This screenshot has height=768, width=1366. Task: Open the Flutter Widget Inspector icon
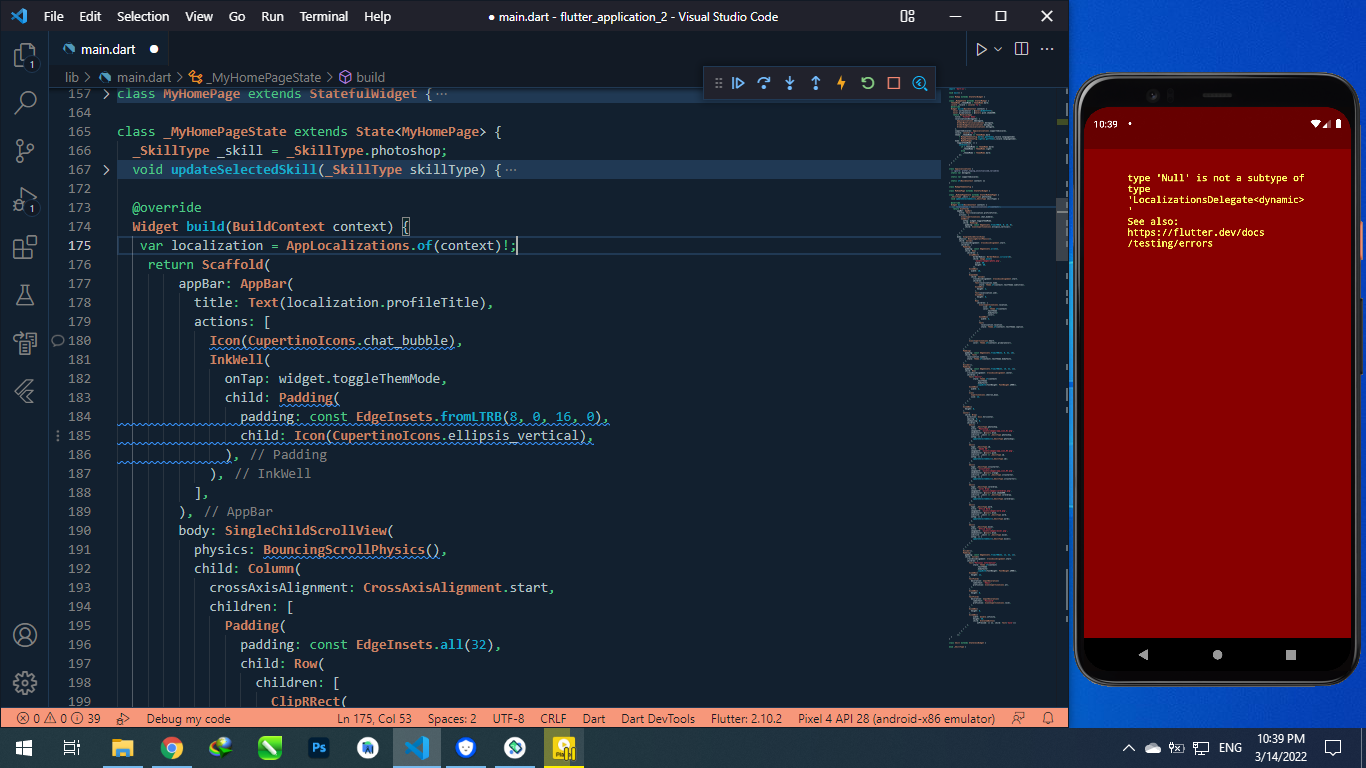920,83
